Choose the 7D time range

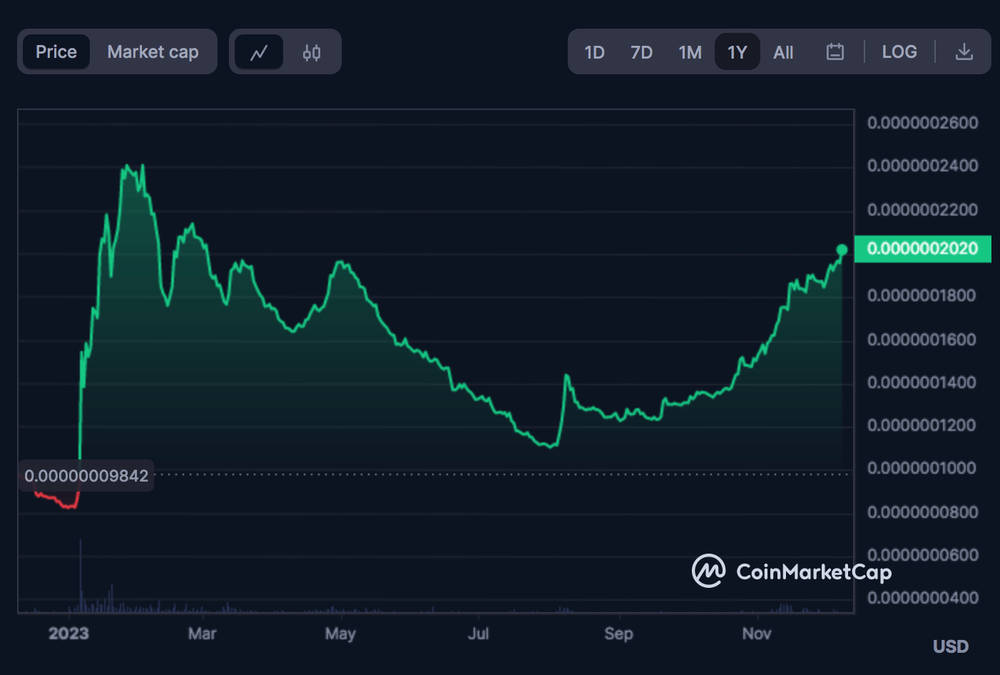(x=642, y=52)
